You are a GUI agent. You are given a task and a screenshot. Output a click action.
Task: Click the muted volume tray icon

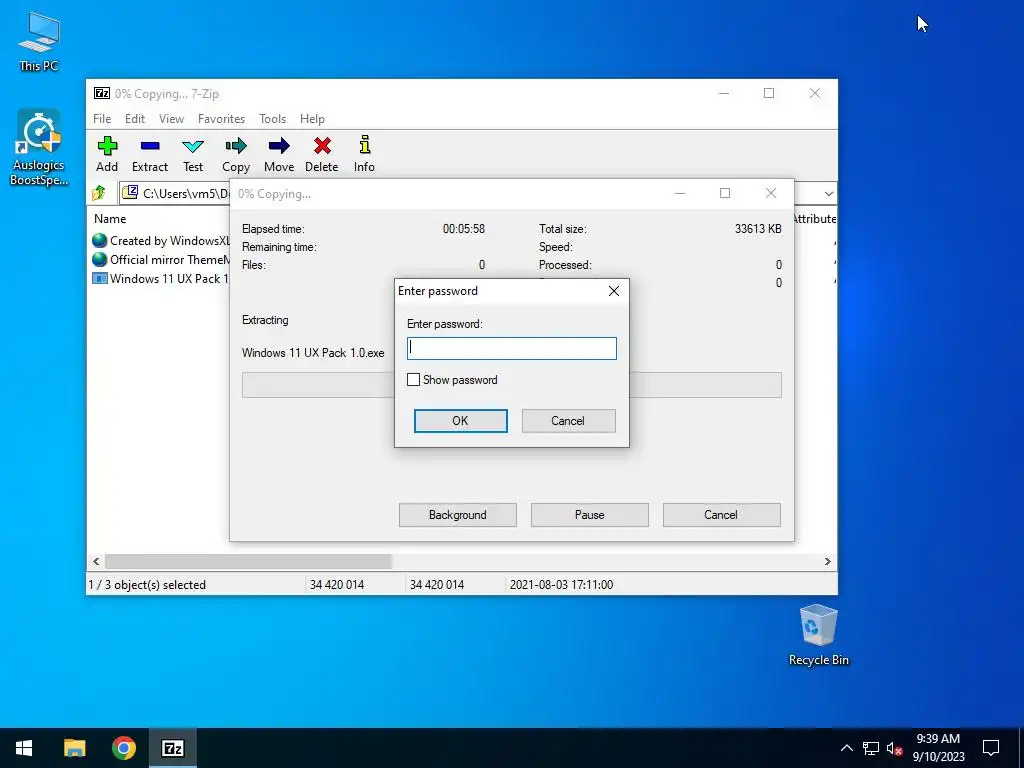tap(894, 748)
